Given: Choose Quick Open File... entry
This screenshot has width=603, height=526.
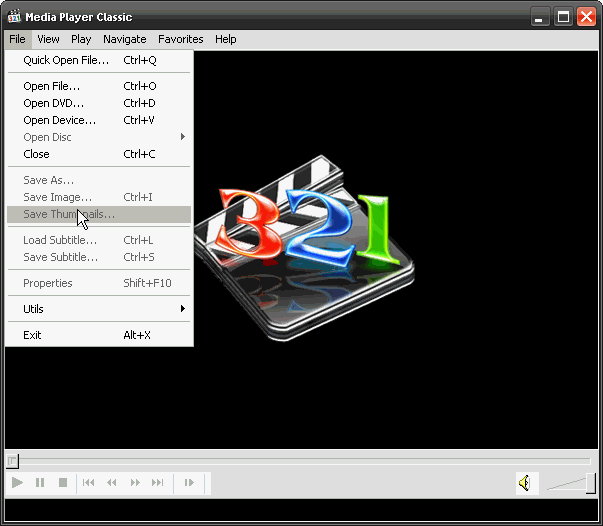Looking at the screenshot, I should 99,60.
